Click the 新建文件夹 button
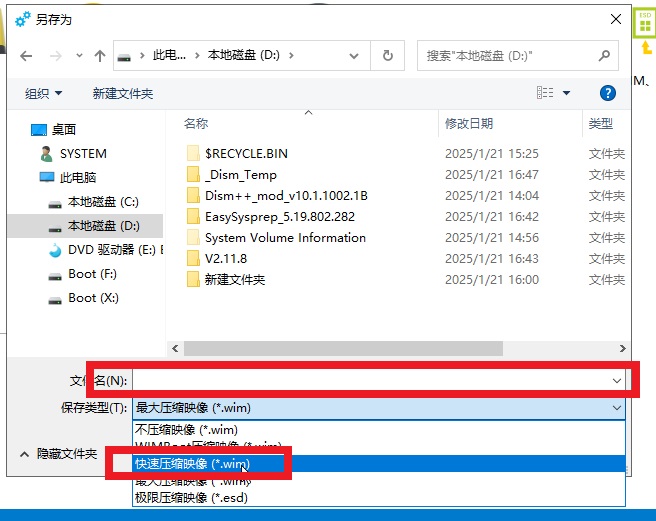The width and height of the screenshot is (656, 521). [122, 93]
